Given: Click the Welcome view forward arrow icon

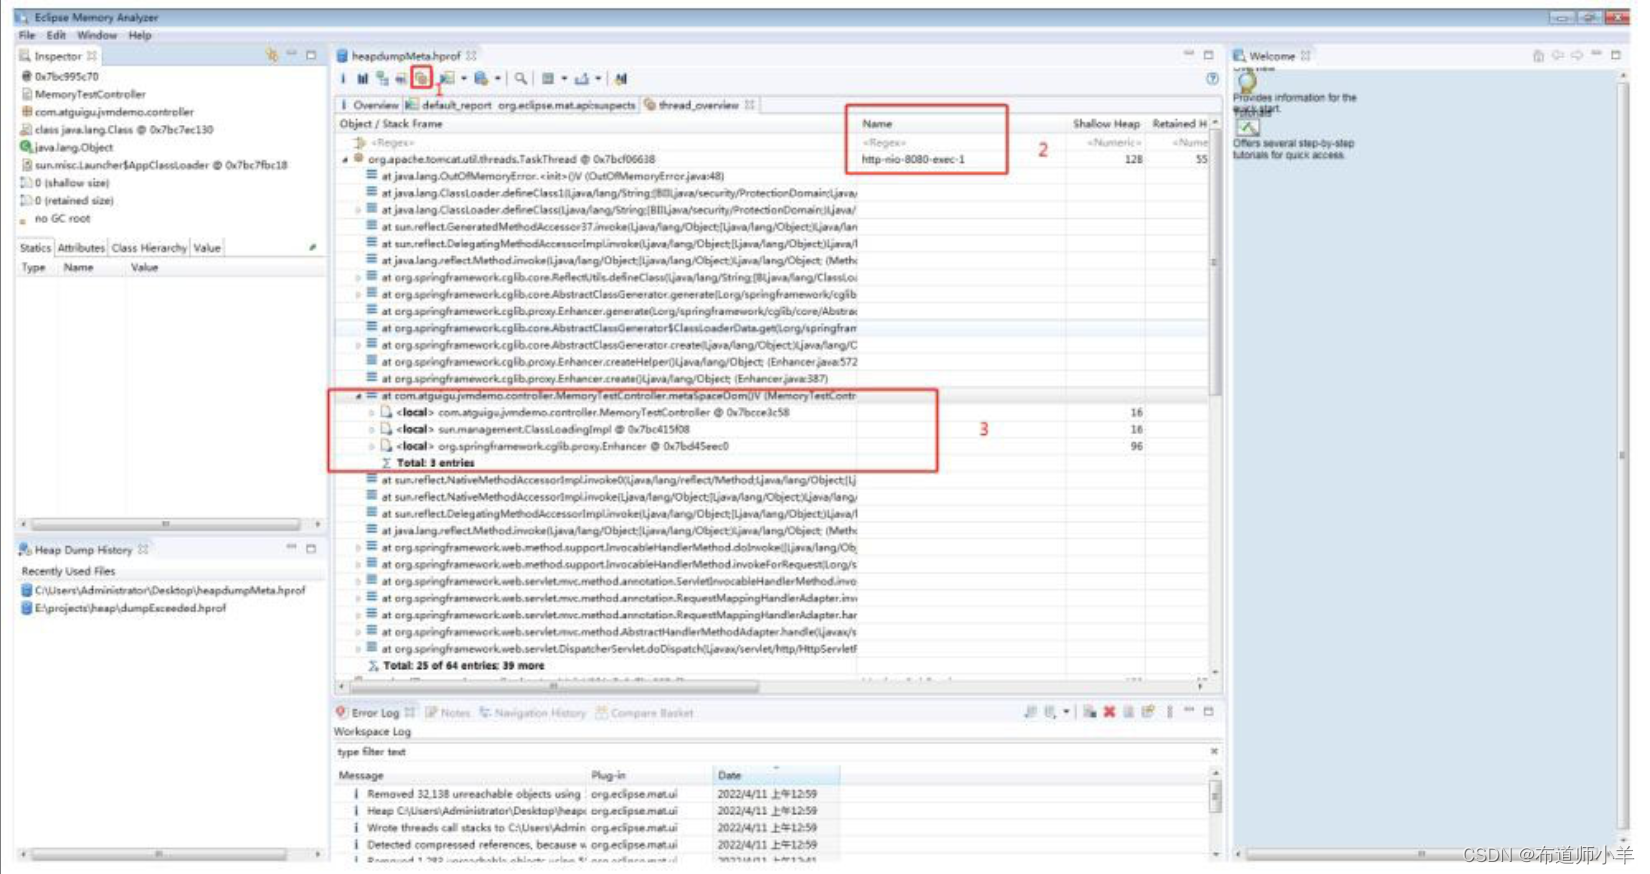Looking at the screenshot, I should [1577, 55].
